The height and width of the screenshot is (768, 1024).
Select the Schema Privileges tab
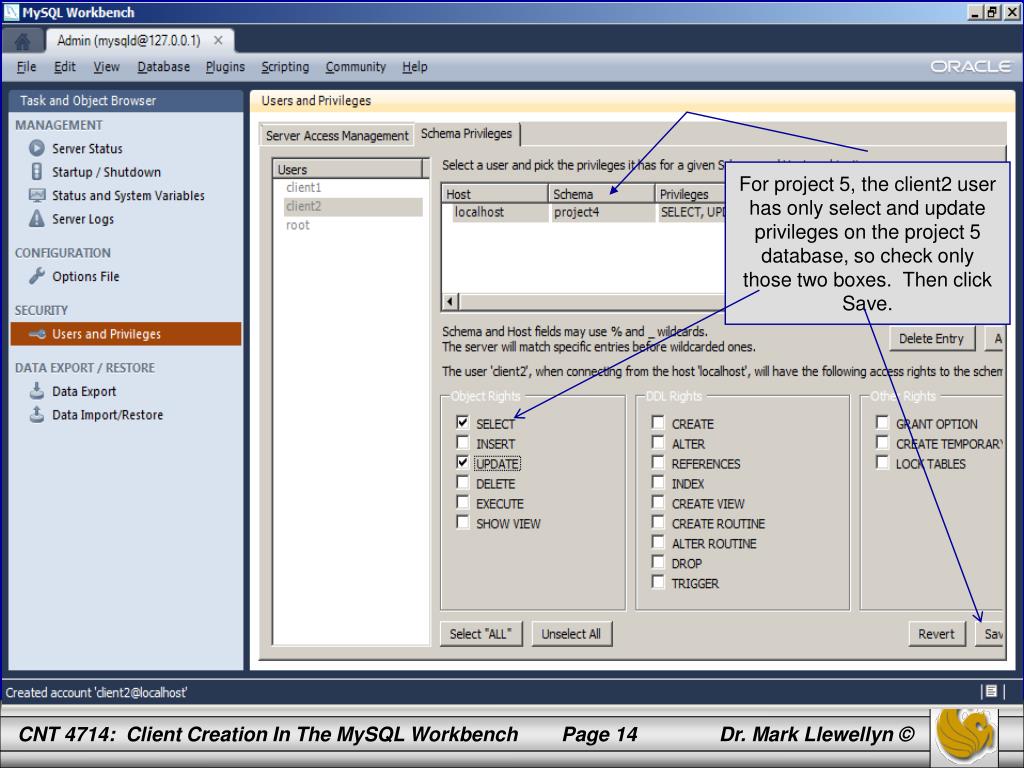click(466, 133)
